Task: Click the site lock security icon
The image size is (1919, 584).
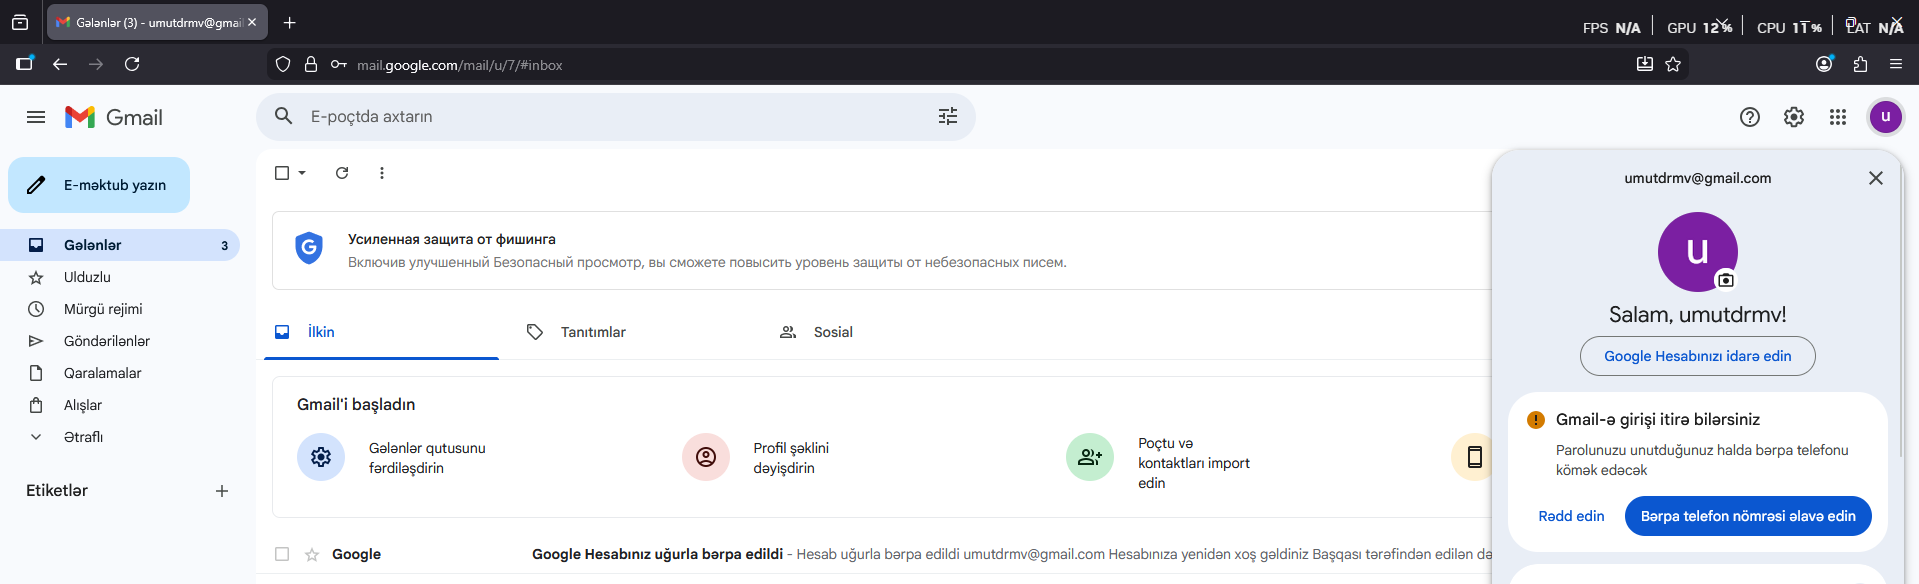Action: 311,64
